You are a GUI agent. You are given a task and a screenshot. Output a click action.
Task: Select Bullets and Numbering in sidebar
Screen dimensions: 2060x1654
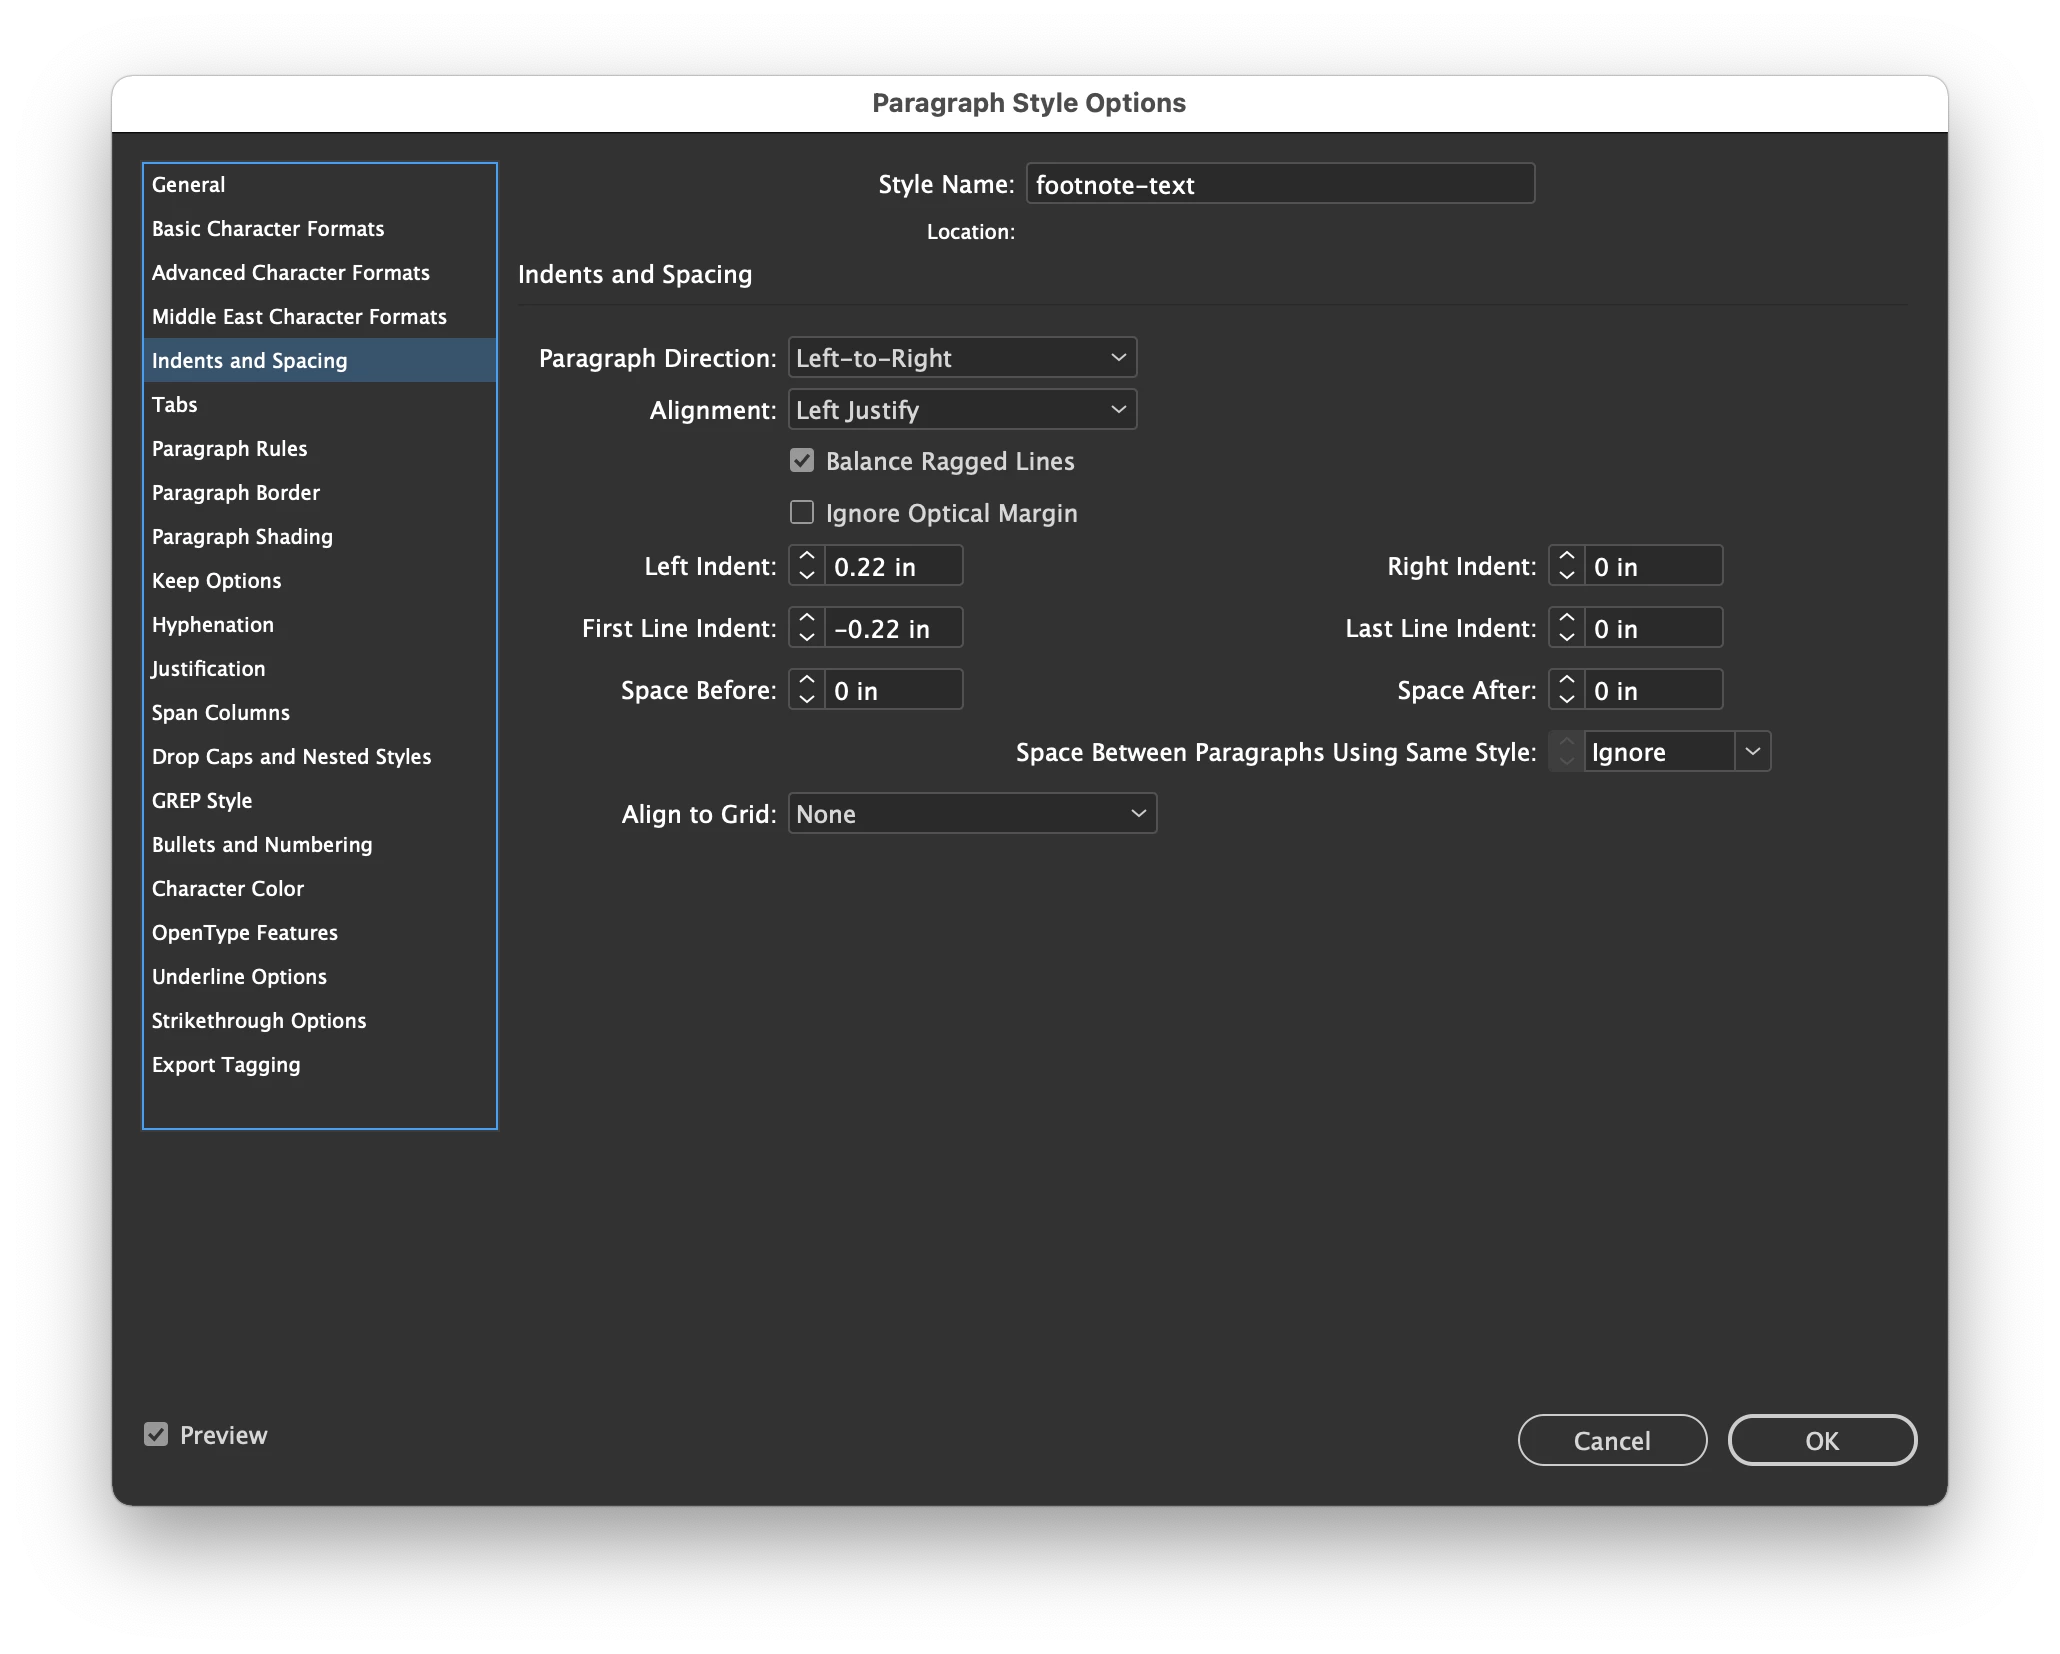[262, 845]
